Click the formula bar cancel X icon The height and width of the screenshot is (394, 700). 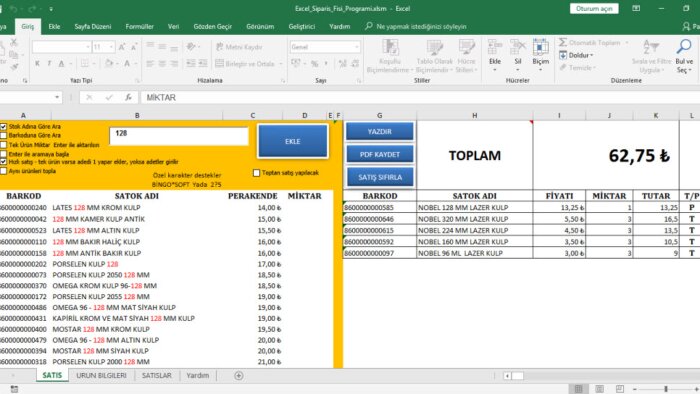tap(89, 97)
